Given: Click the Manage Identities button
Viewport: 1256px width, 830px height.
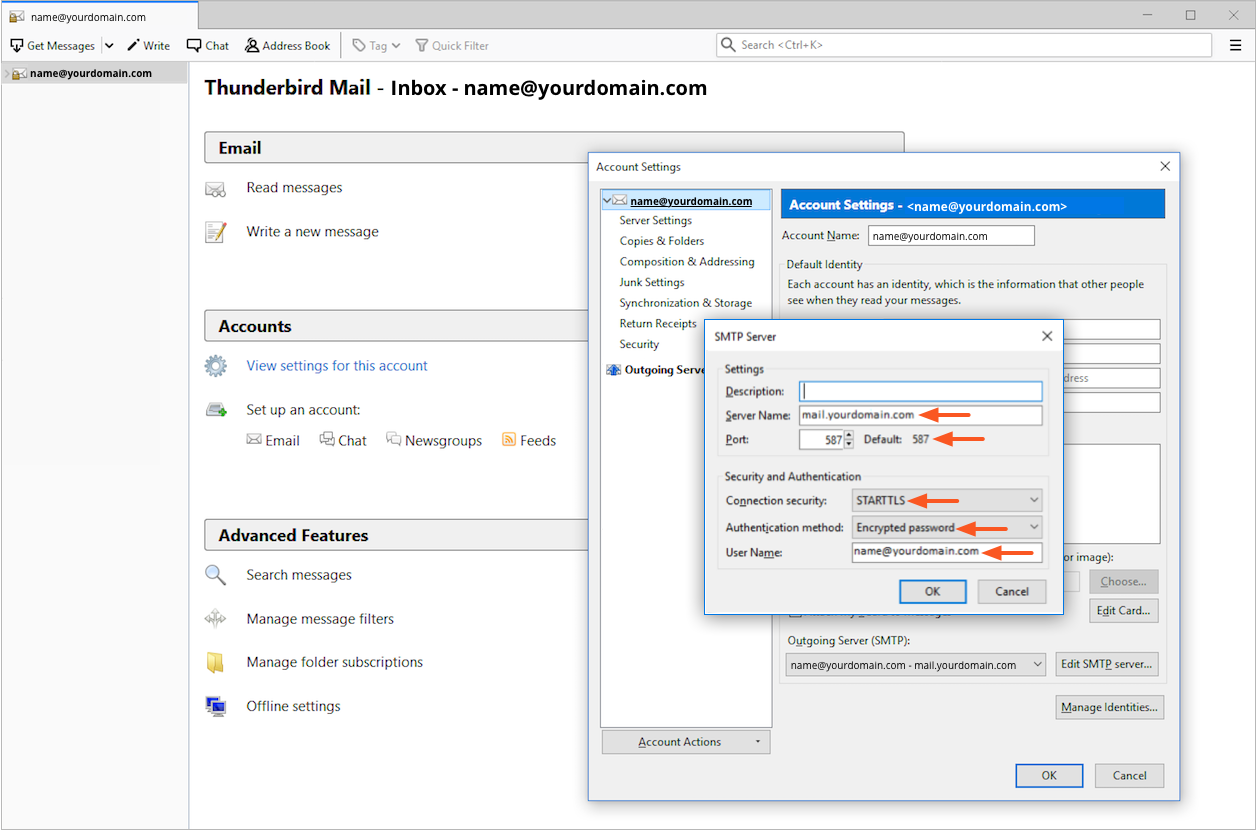Looking at the screenshot, I should 1109,707.
